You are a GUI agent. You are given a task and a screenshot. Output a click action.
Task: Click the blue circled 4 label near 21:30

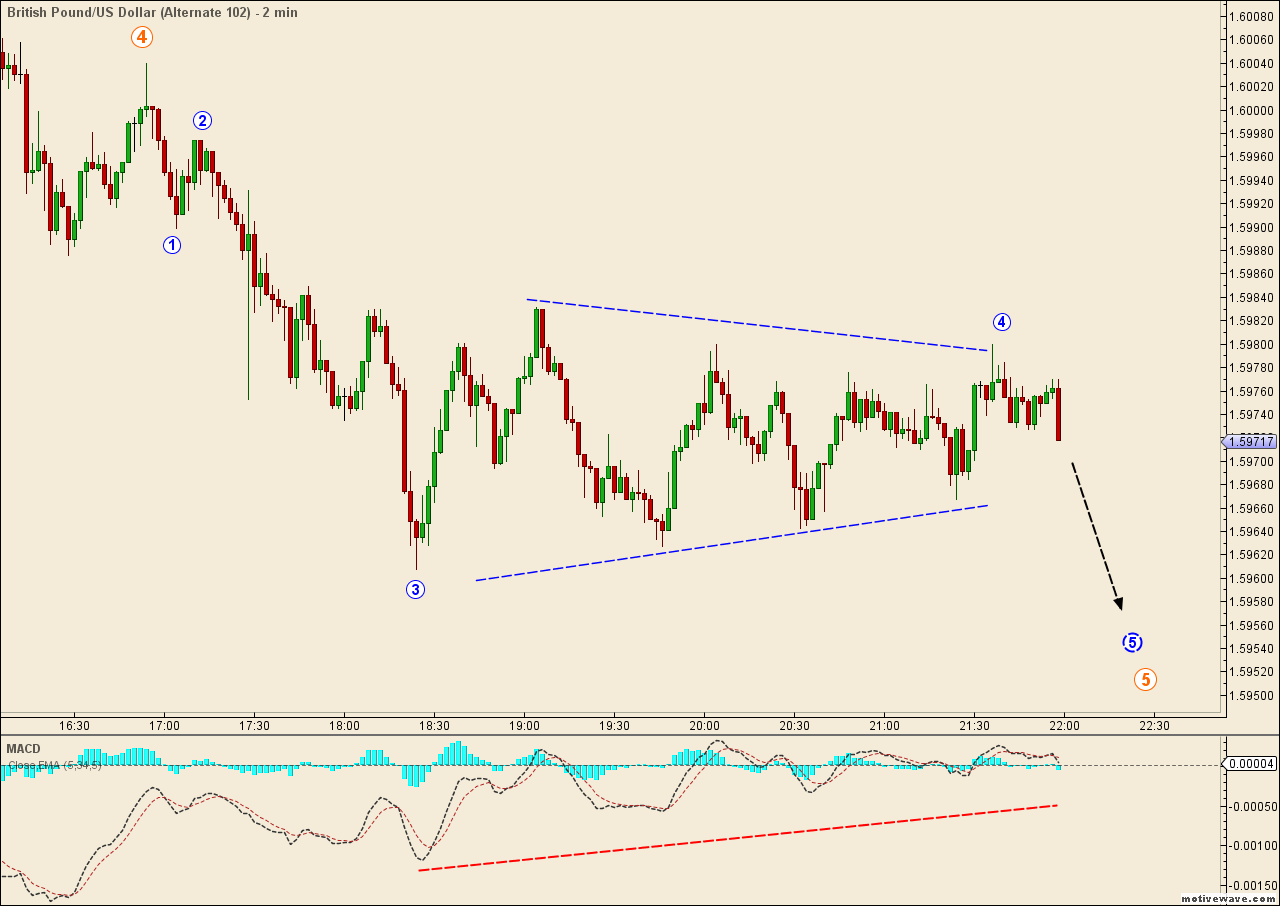(1002, 322)
